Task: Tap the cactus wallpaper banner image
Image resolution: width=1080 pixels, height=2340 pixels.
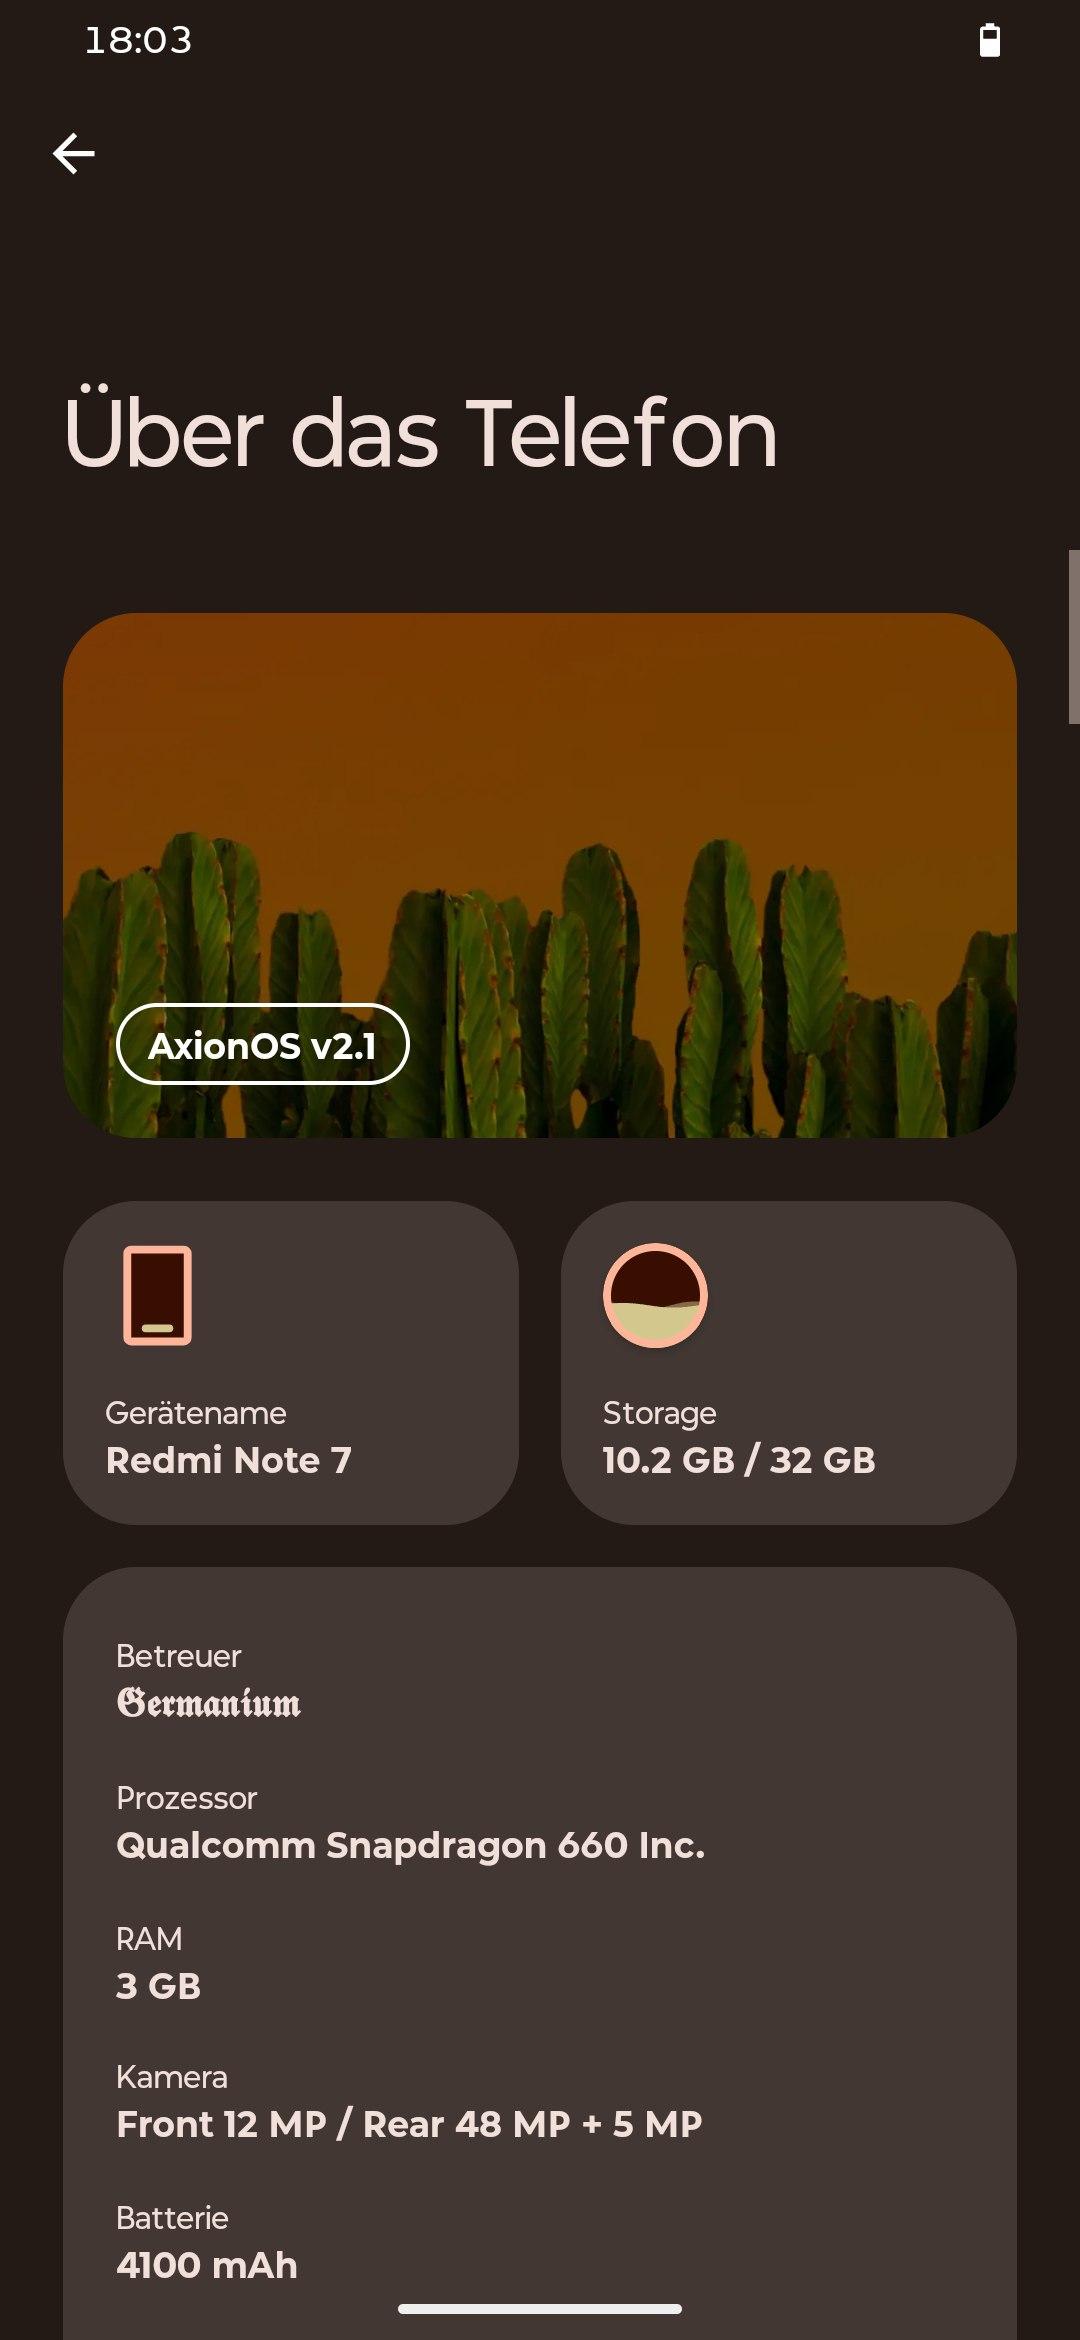Action: pos(540,875)
